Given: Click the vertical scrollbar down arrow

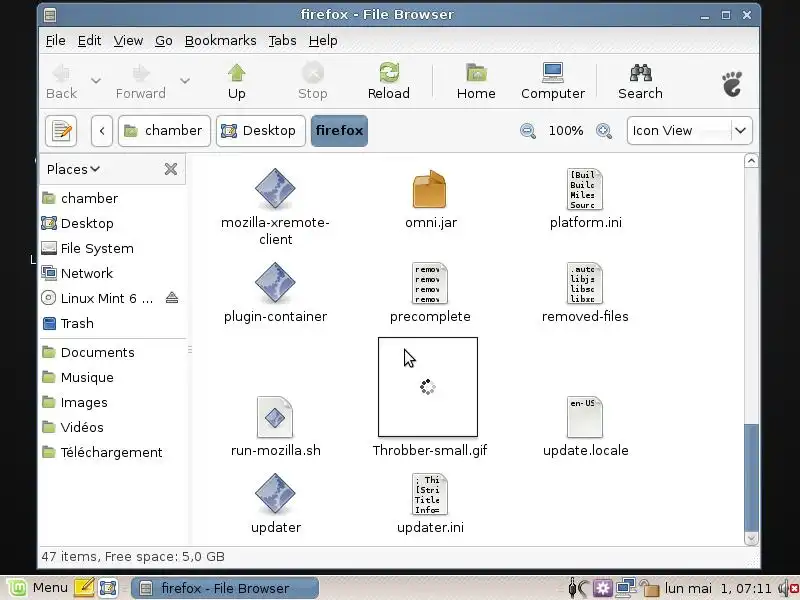Looking at the screenshot, I should point(751,538).
